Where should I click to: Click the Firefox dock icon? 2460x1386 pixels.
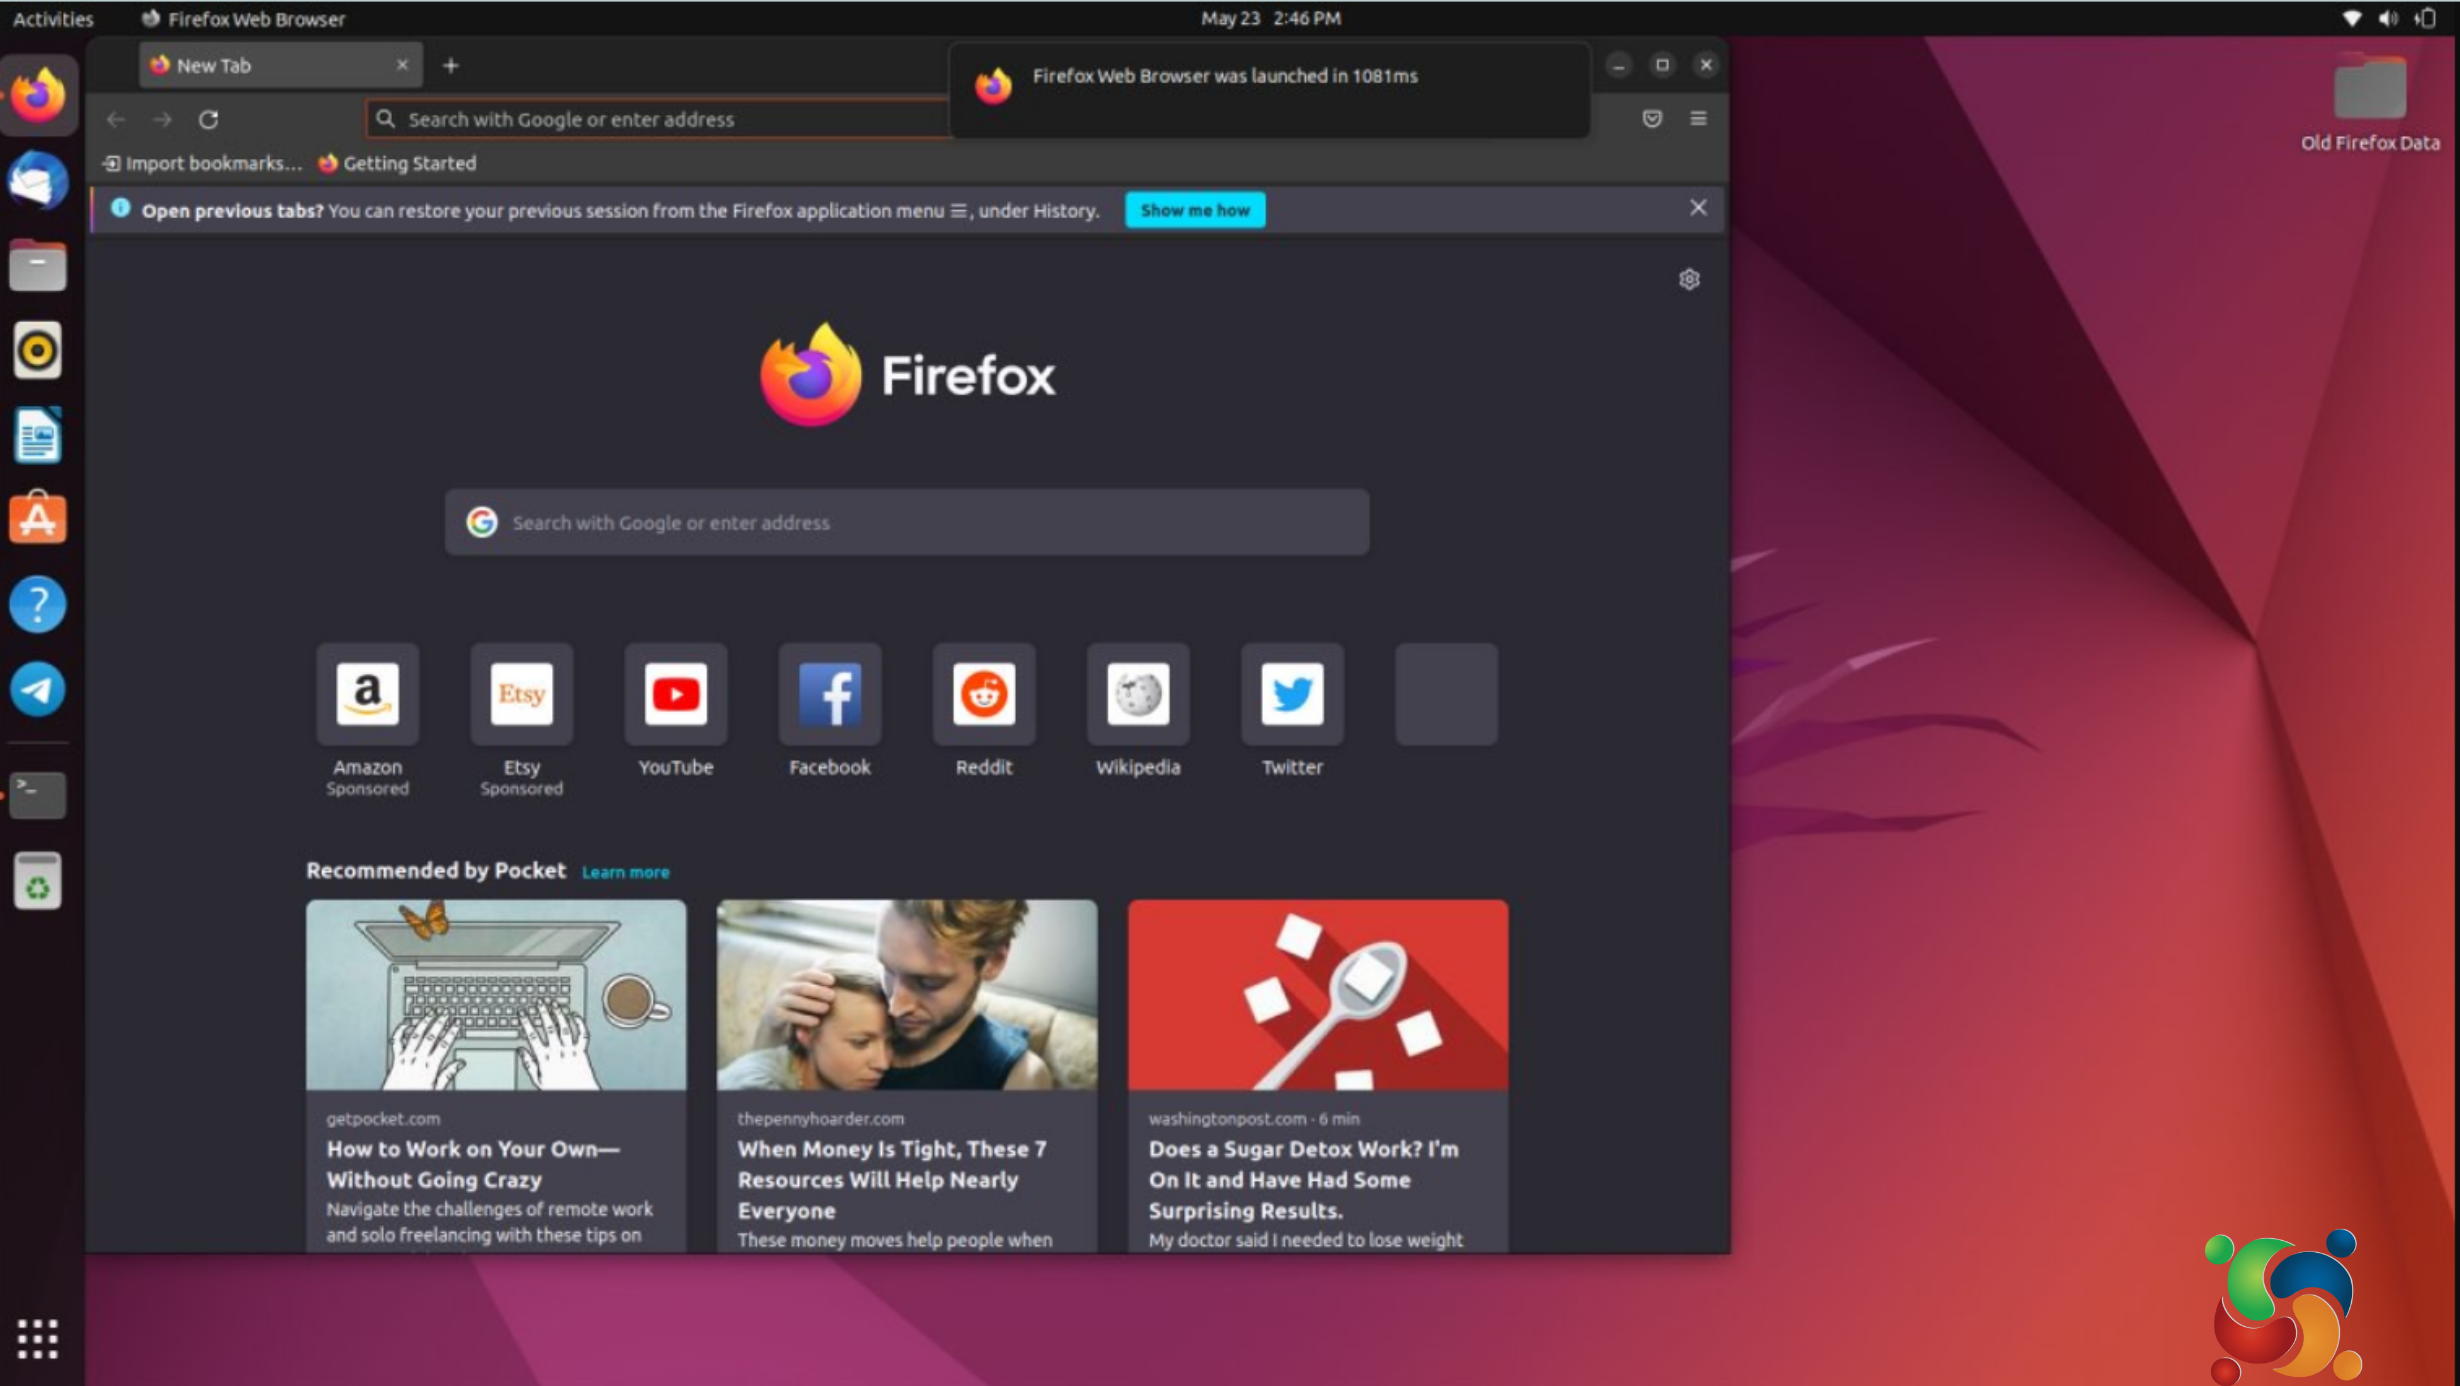[38, 95]
